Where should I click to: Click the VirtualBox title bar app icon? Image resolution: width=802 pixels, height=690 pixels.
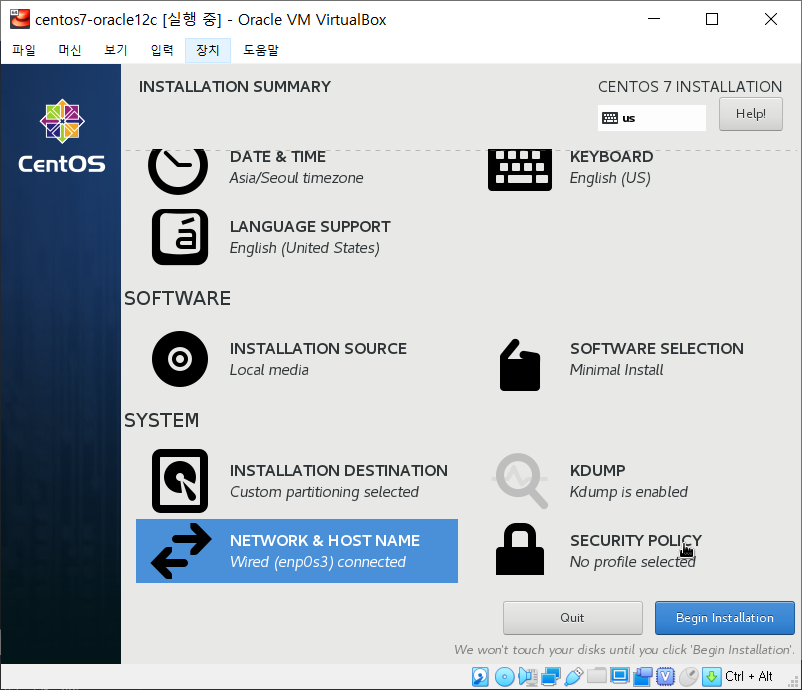[x=20, y=19]
